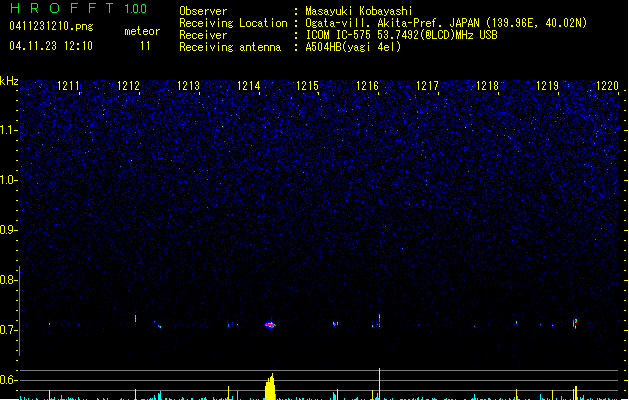Click the kHz axis unit label
Image resolution: width=629 pixels, height=400 pixels.
pyautogui.click(x=9, y=81)
